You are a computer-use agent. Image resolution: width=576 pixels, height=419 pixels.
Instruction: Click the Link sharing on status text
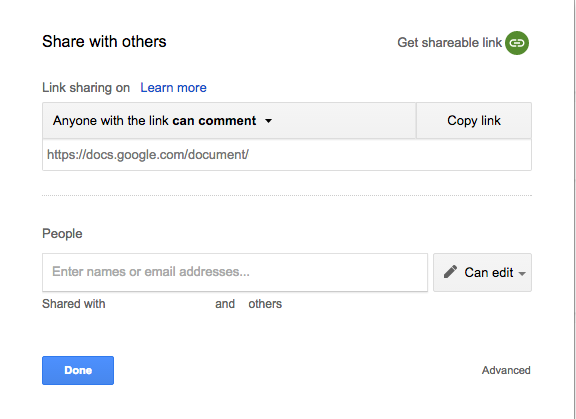click(86, 88)
